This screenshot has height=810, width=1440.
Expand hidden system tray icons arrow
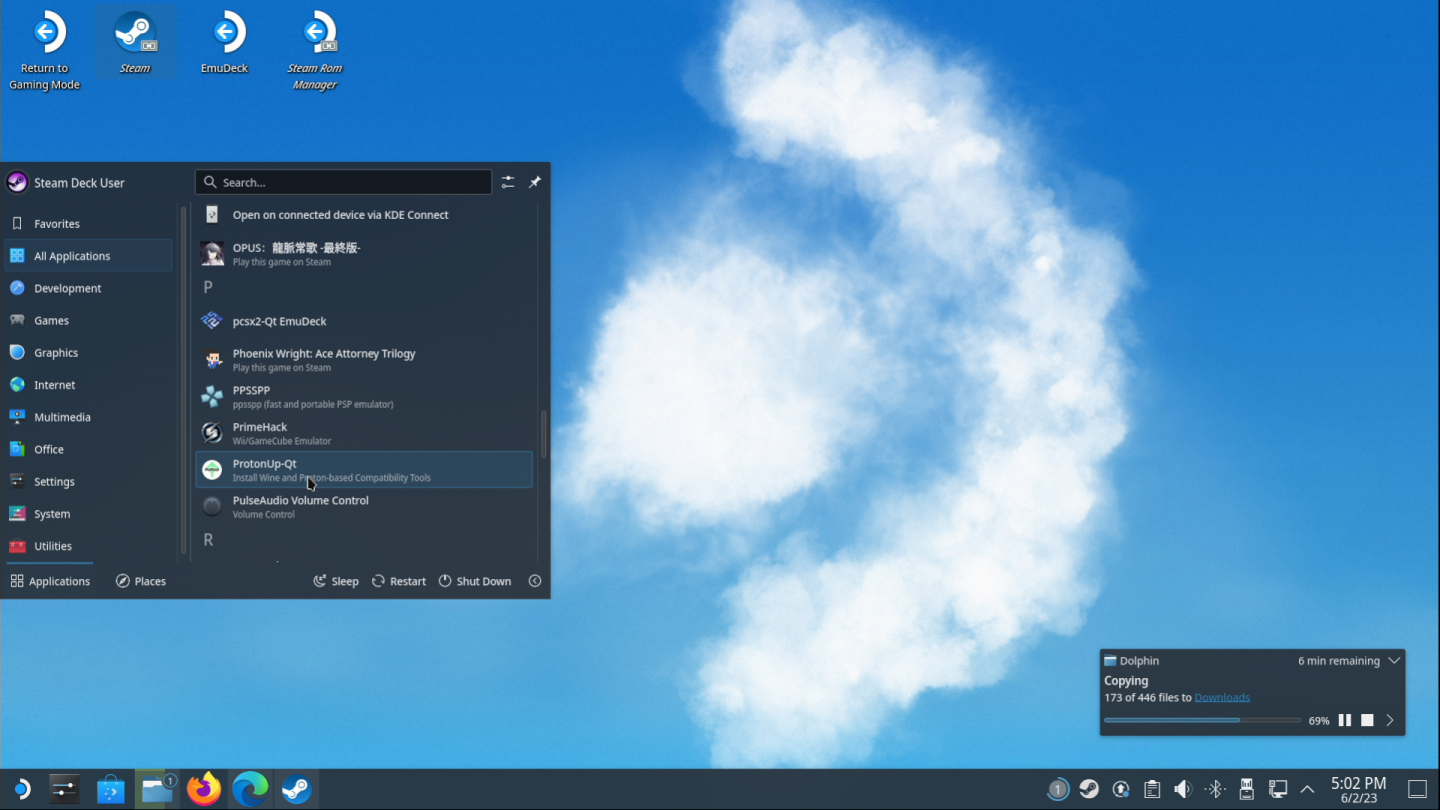coord(1307,790)
